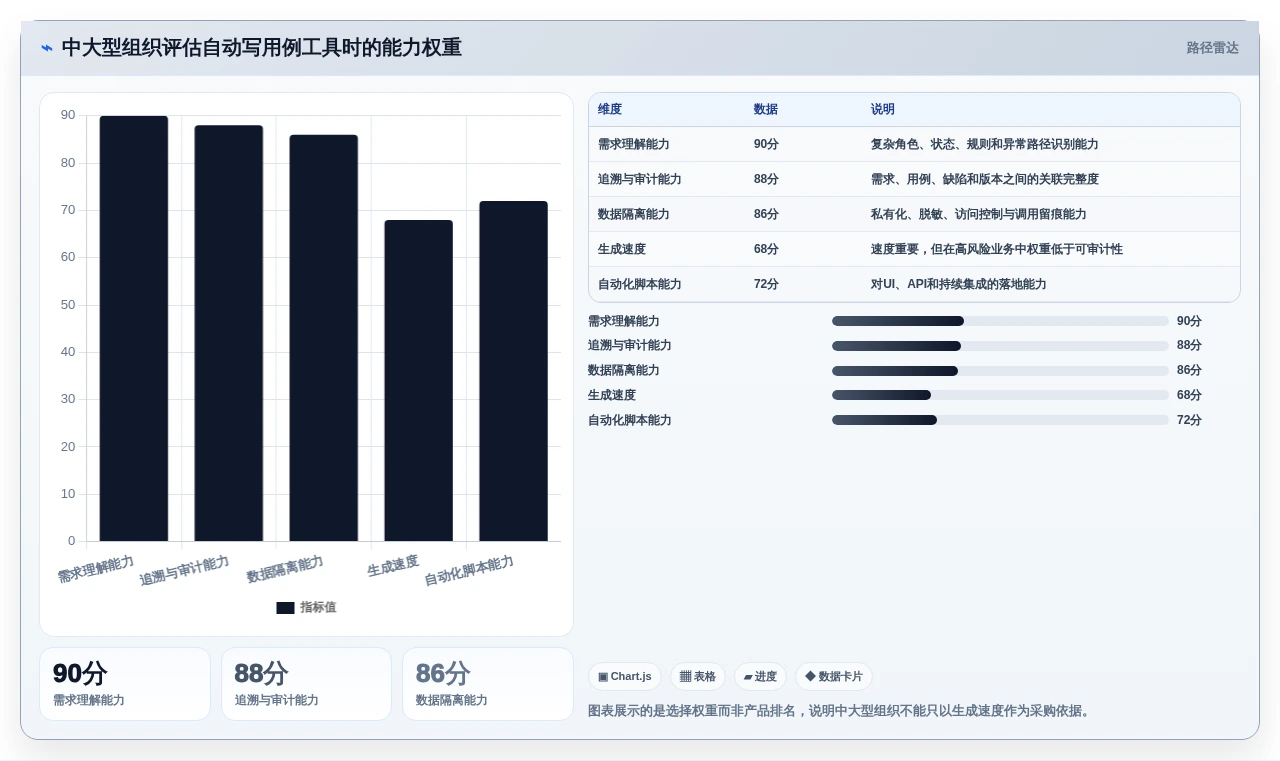Click the 数据卡片 tag chip
Viewport: 1280px width, 761px height.
(x=834, y=676)
